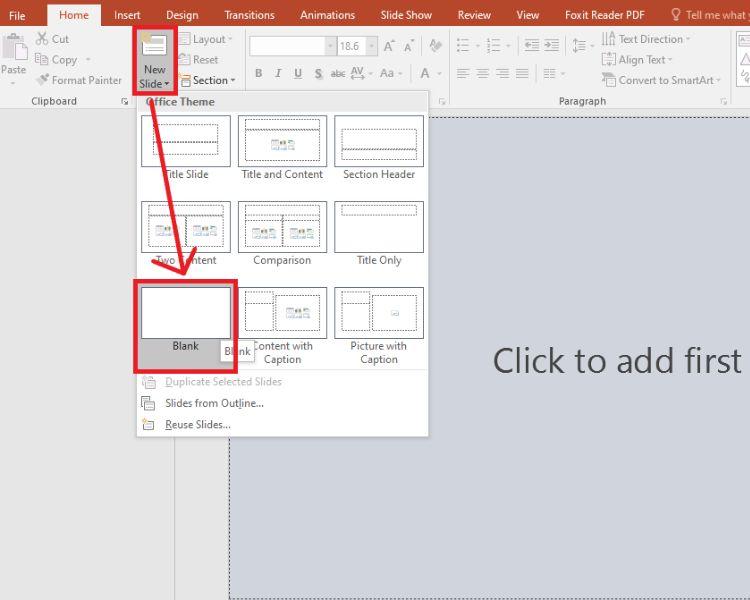Select the Format Painter brush
750x600 pixels.
coord(43,79)
